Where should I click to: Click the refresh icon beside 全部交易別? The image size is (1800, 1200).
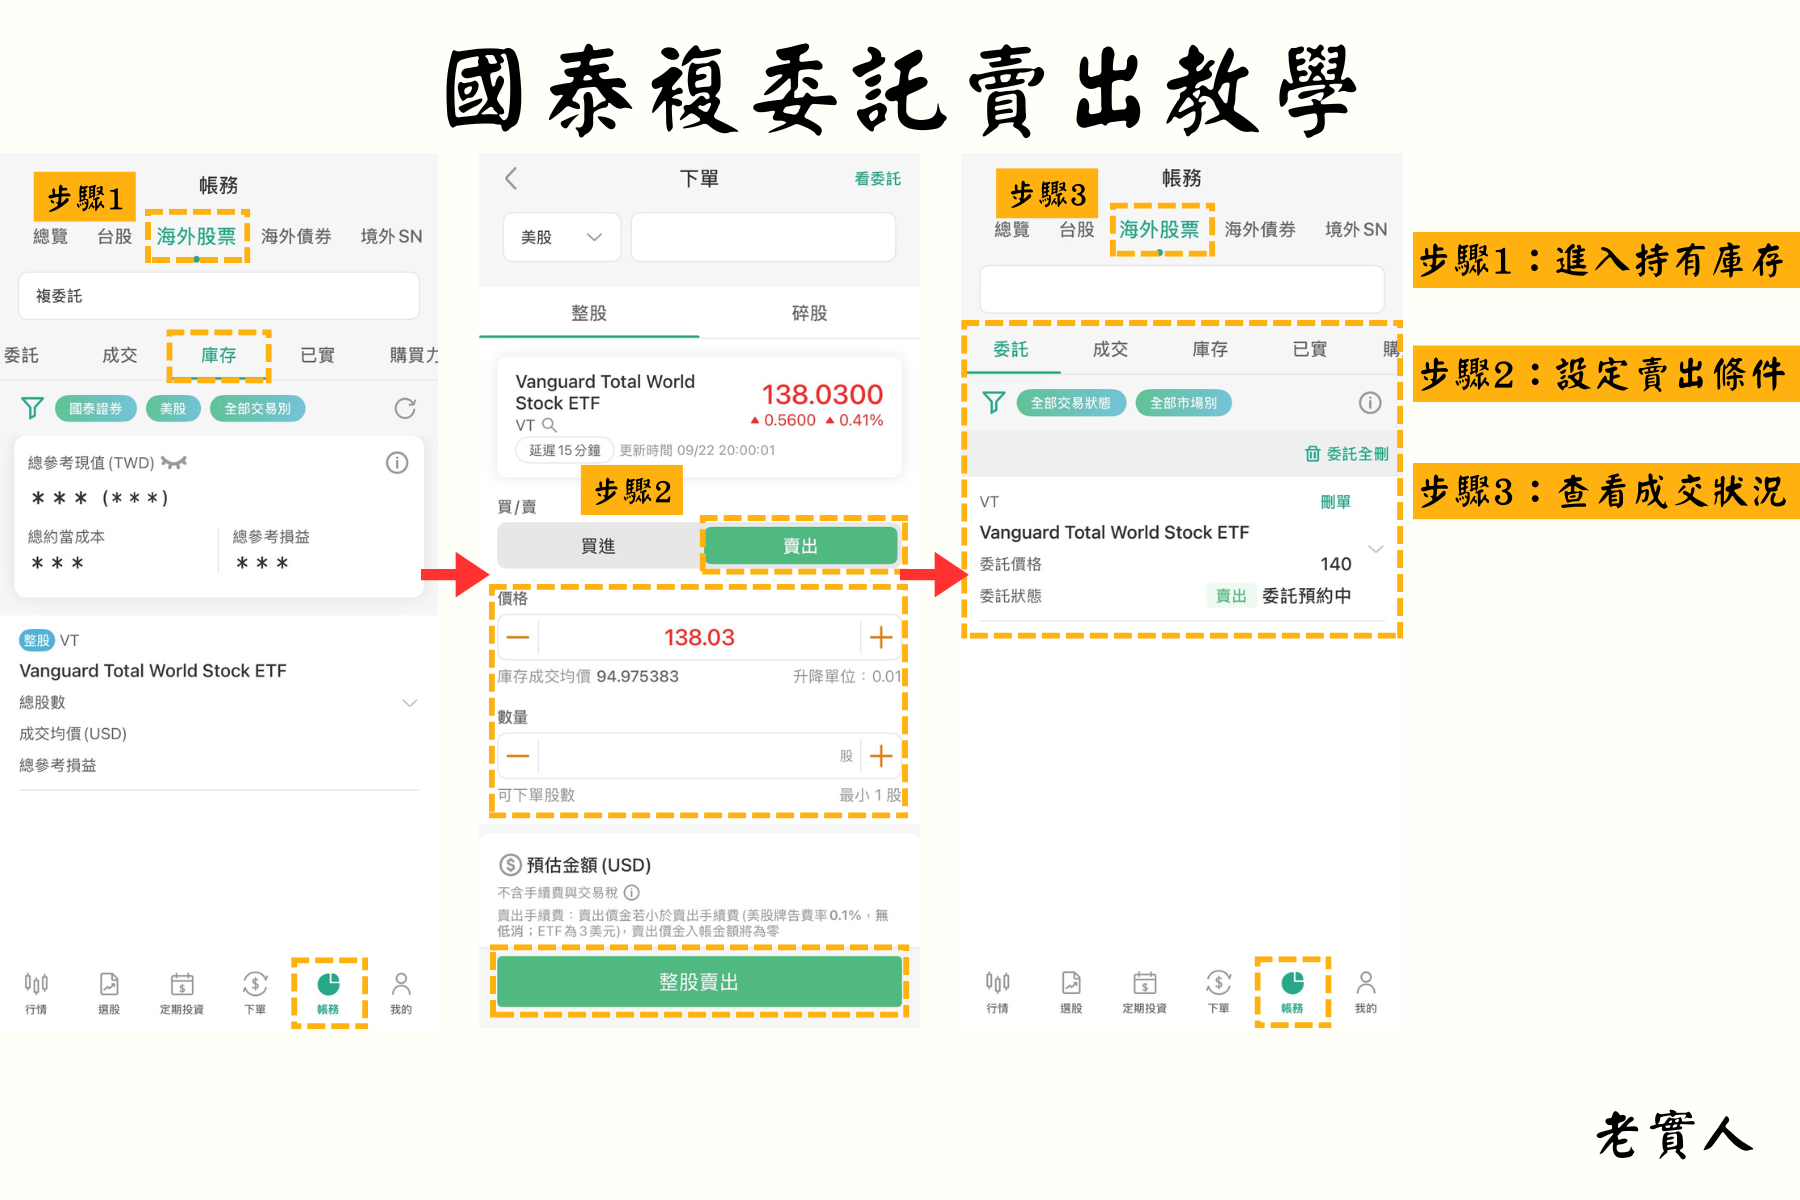point(405,408)
